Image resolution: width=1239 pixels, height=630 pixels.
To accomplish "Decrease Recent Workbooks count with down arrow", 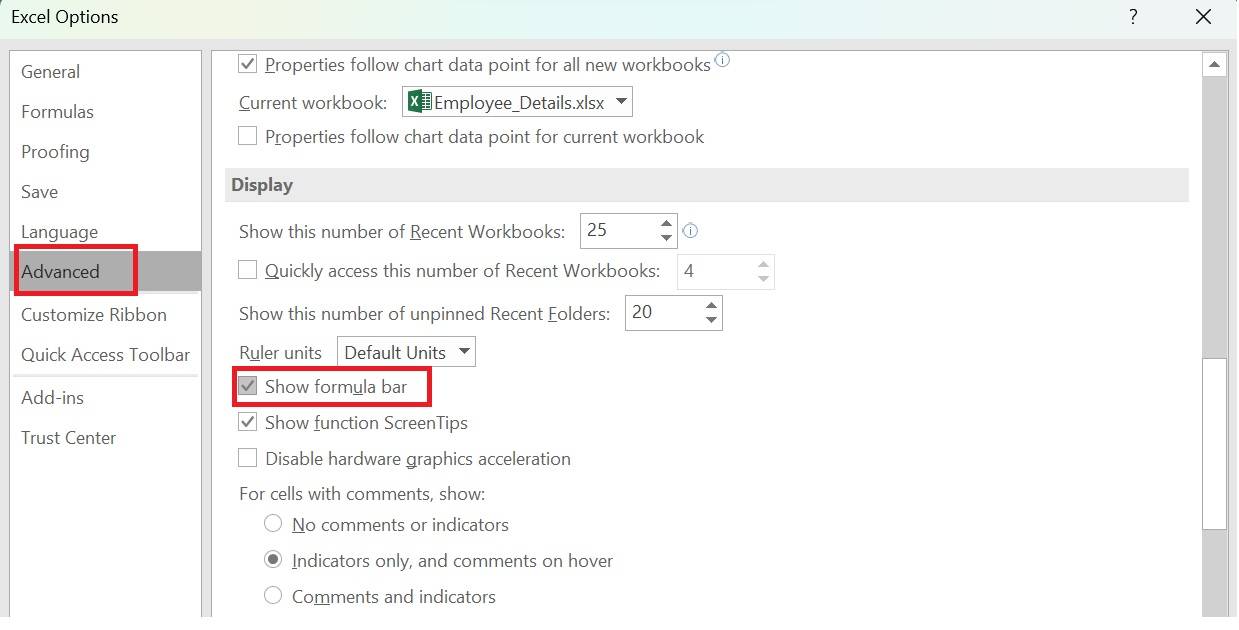I will (x=667, y=239).
